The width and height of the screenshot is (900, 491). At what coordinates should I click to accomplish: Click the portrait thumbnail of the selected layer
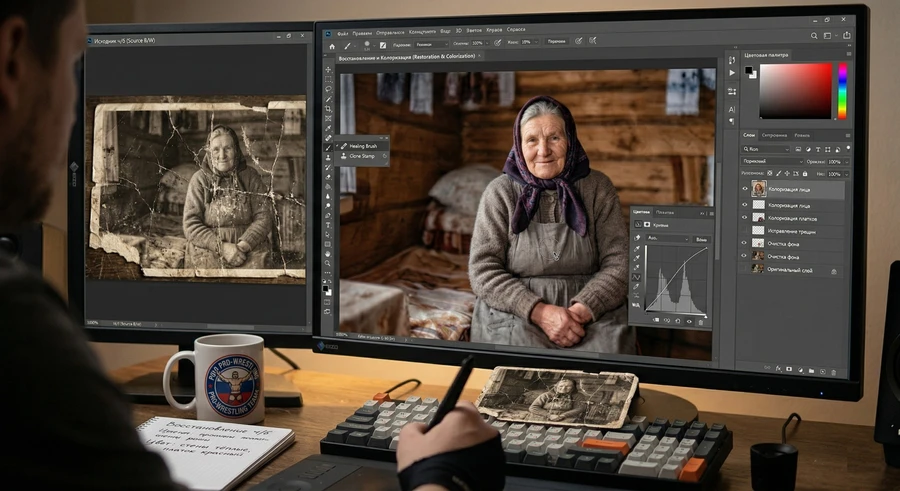[x=759, y=188]
